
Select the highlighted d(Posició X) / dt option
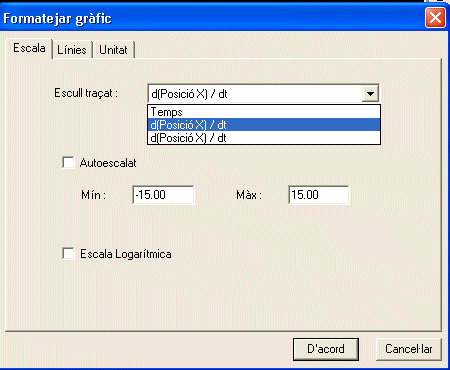[264, 125]
